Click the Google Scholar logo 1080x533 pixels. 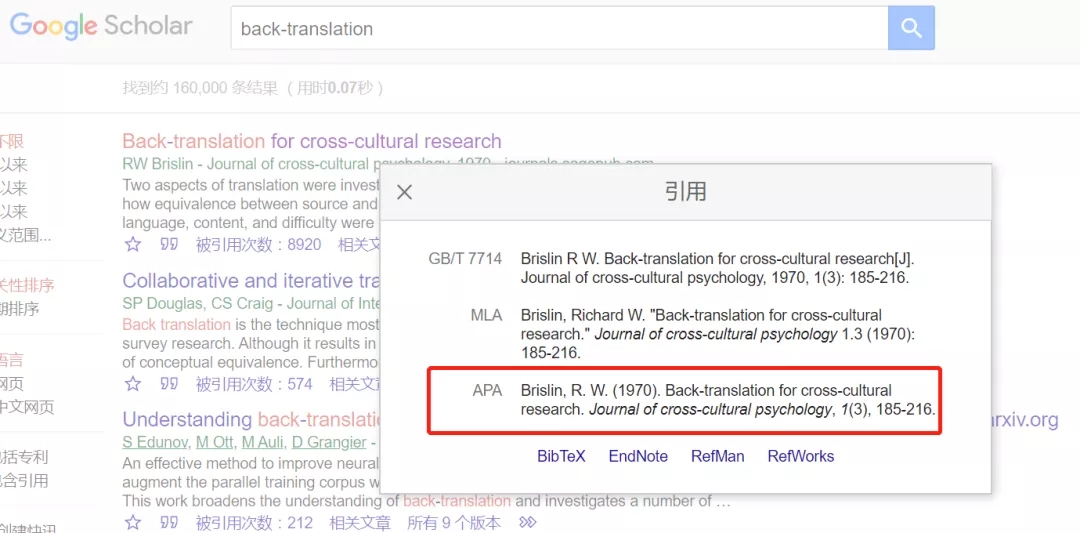pos(101,26)
